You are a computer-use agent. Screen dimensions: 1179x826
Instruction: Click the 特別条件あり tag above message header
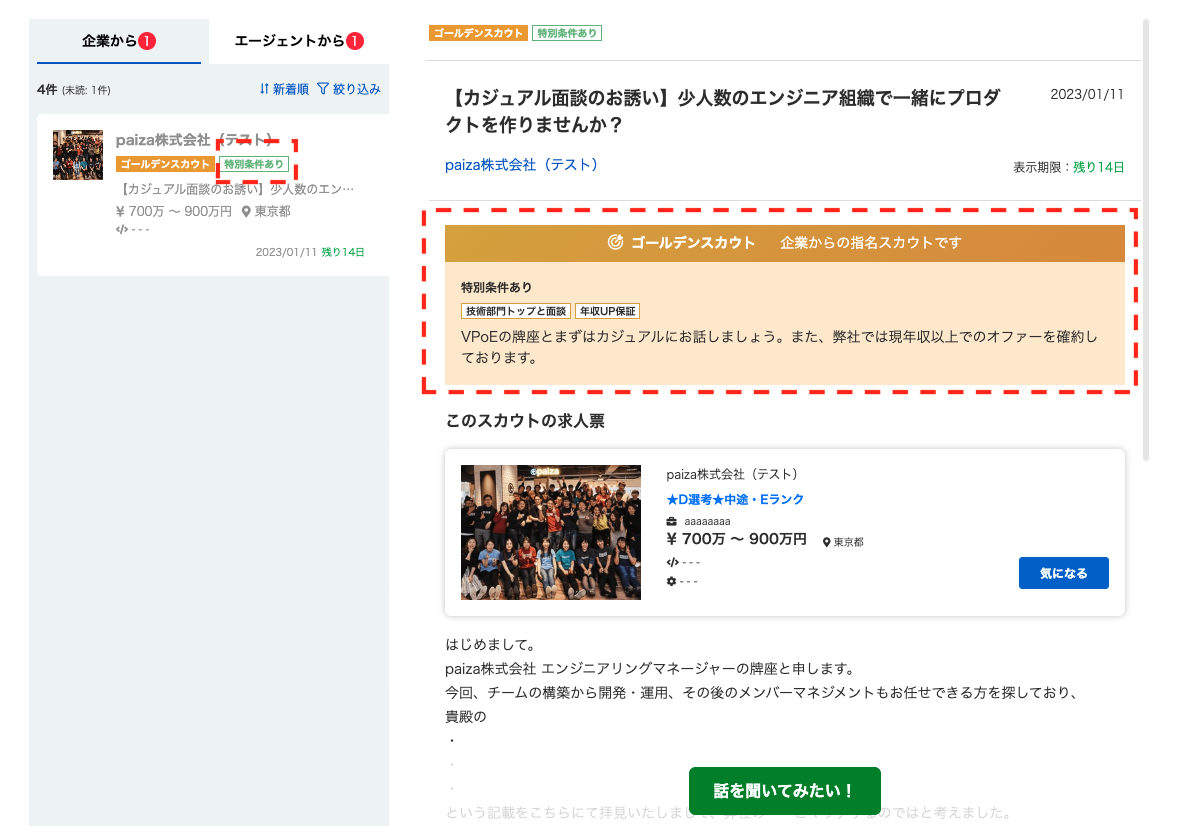pos(567,33)
